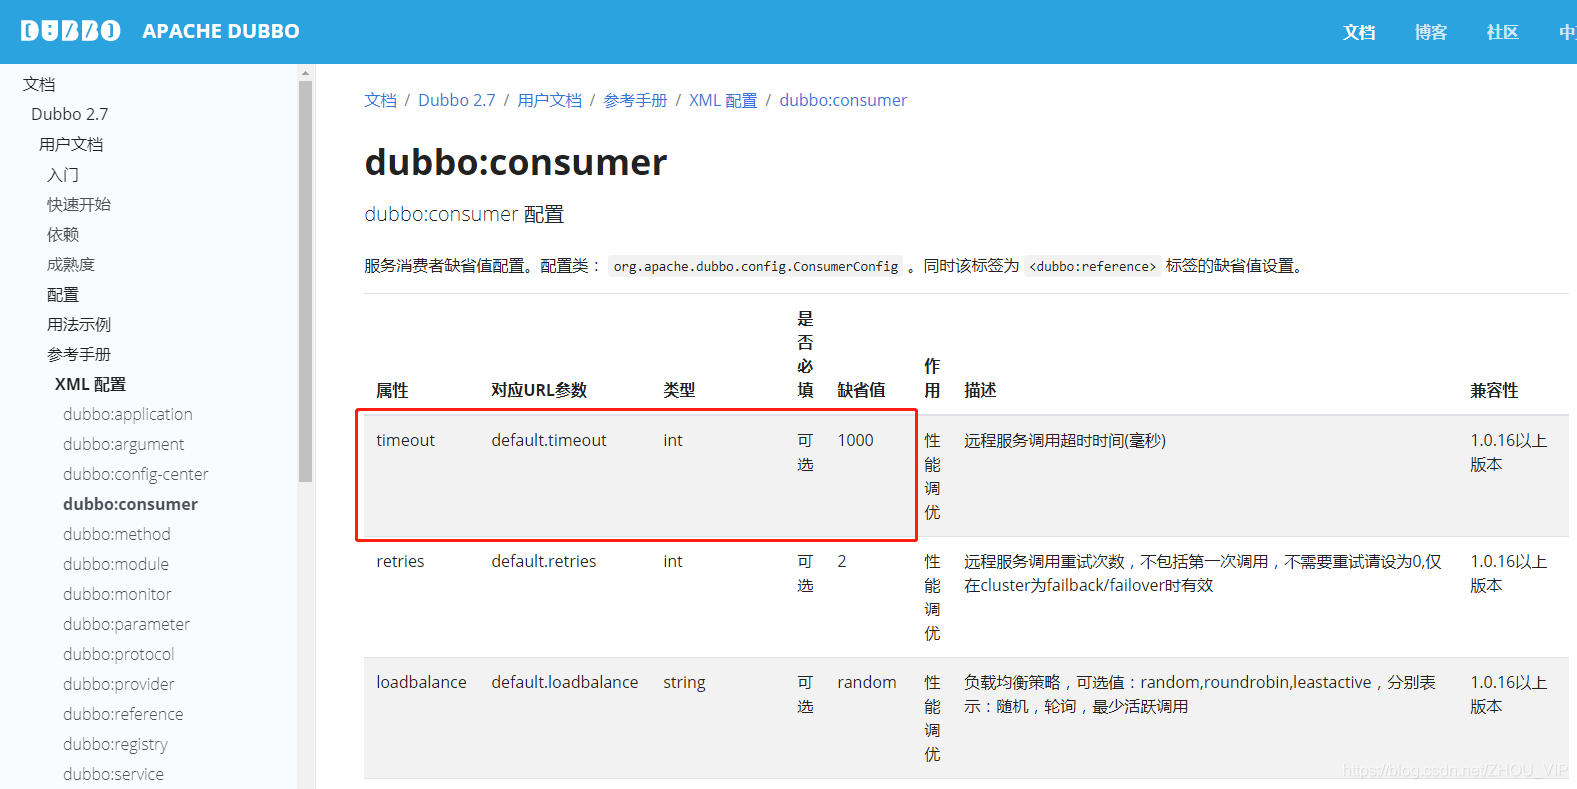Click the 负载均衡策略 description cell

coord(1201,694)
